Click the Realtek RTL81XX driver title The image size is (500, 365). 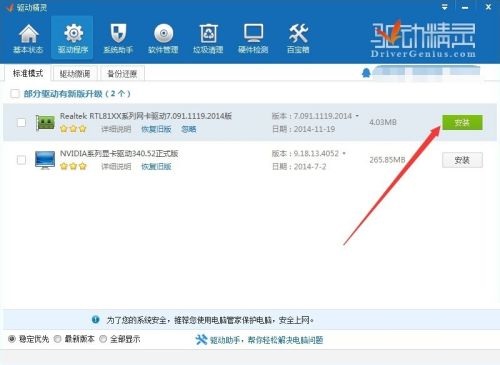[146, 116]
